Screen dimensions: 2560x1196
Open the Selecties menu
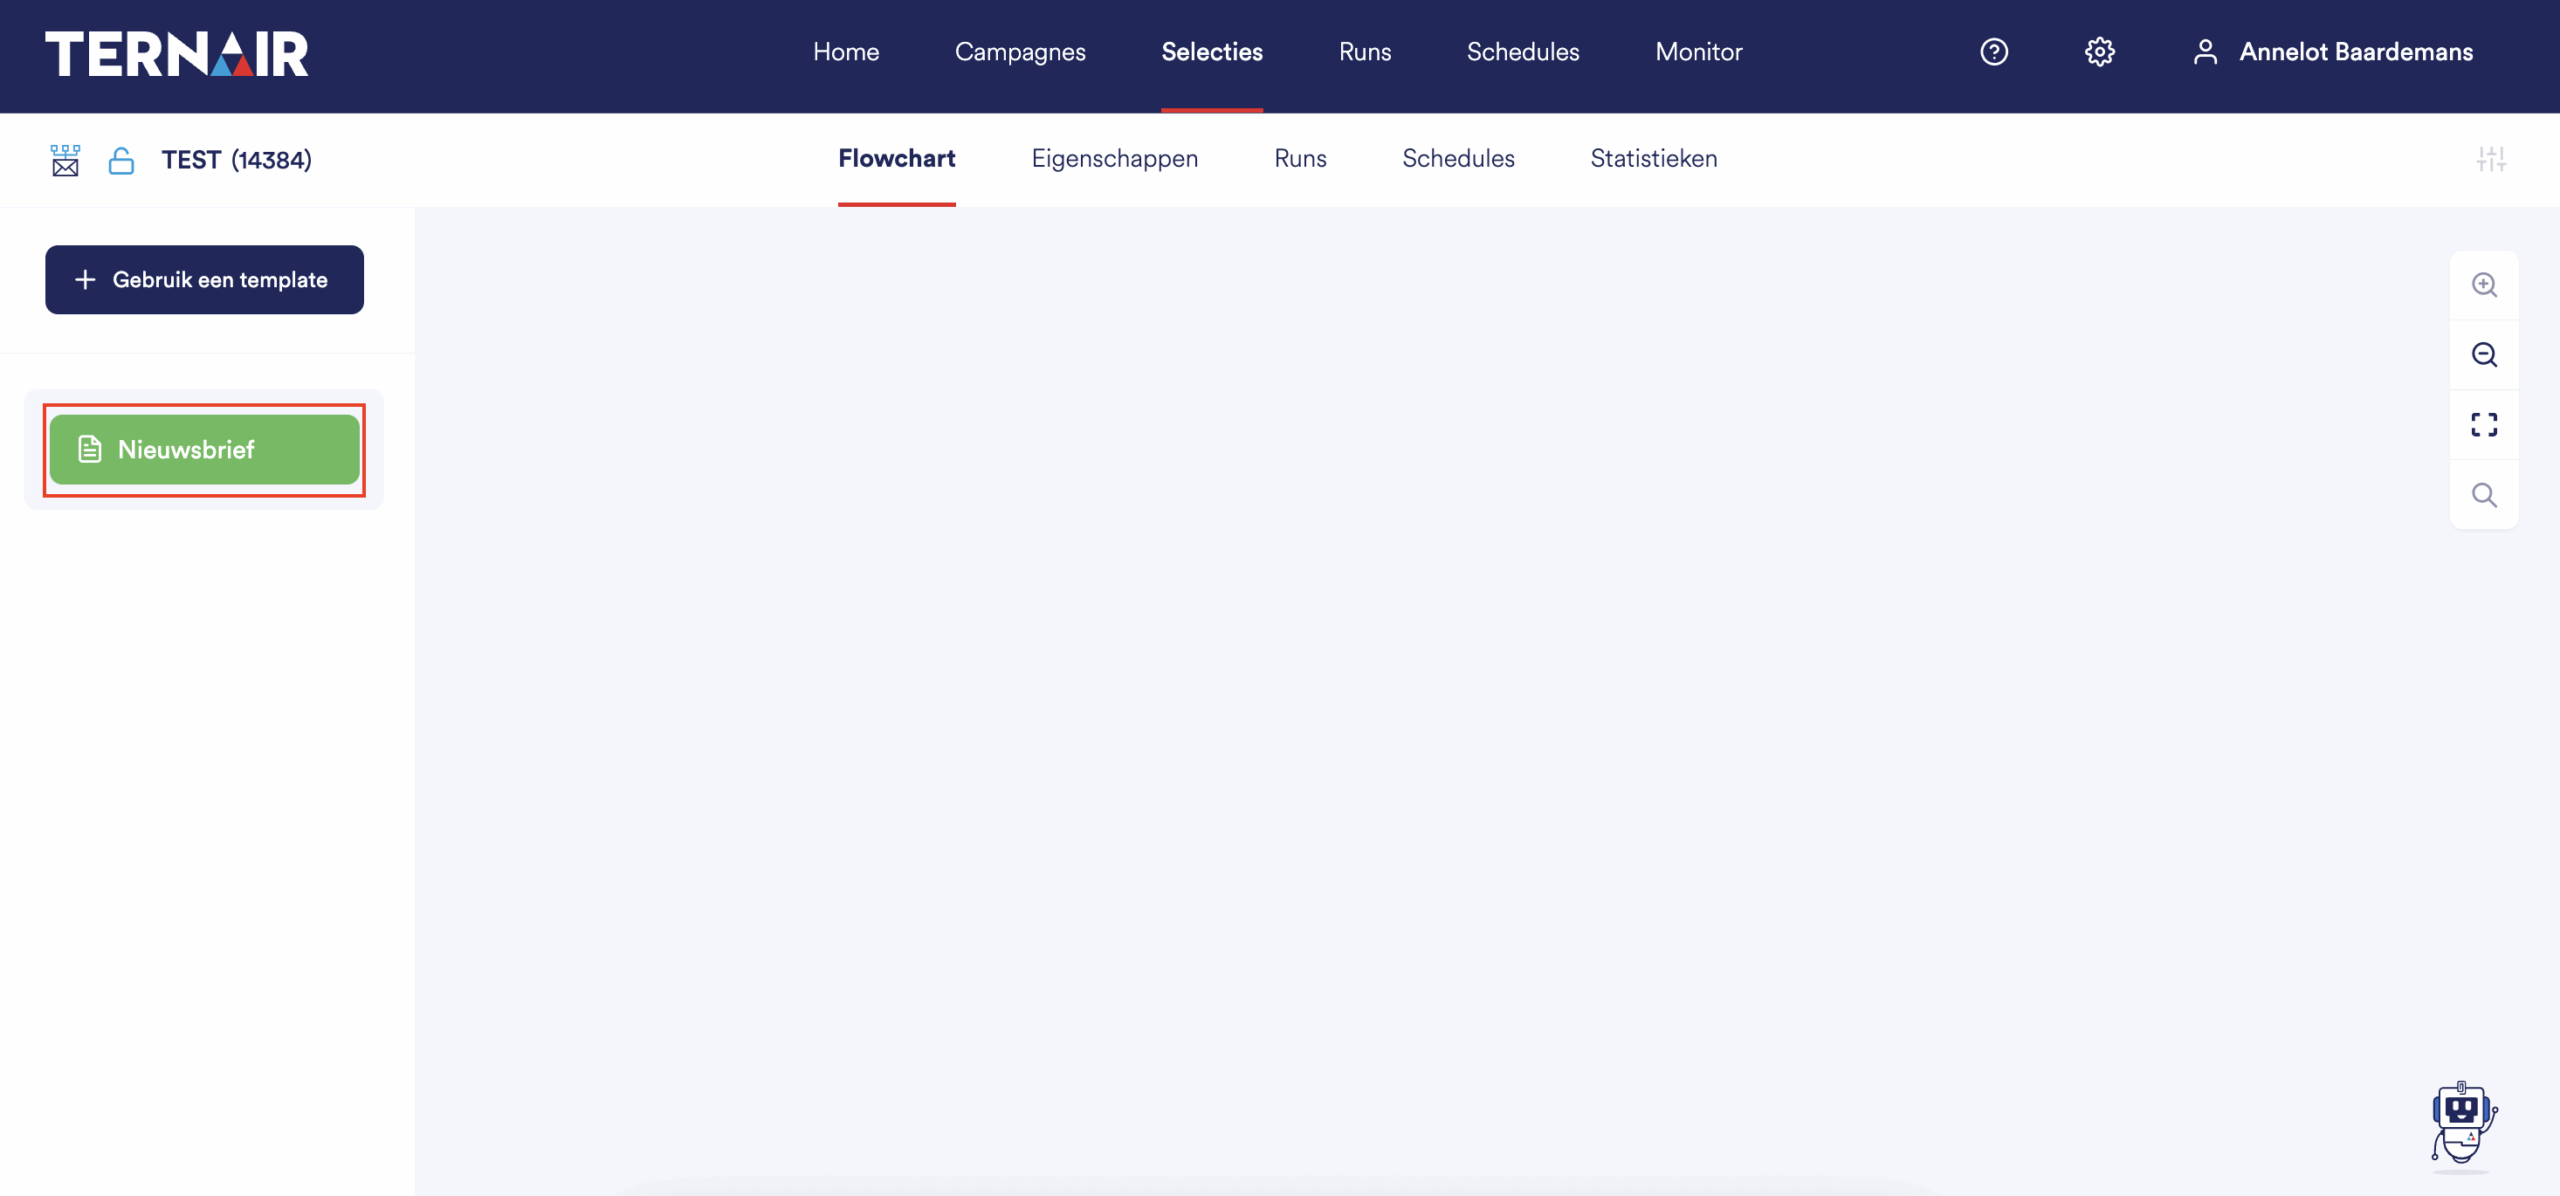point(1212,52)
